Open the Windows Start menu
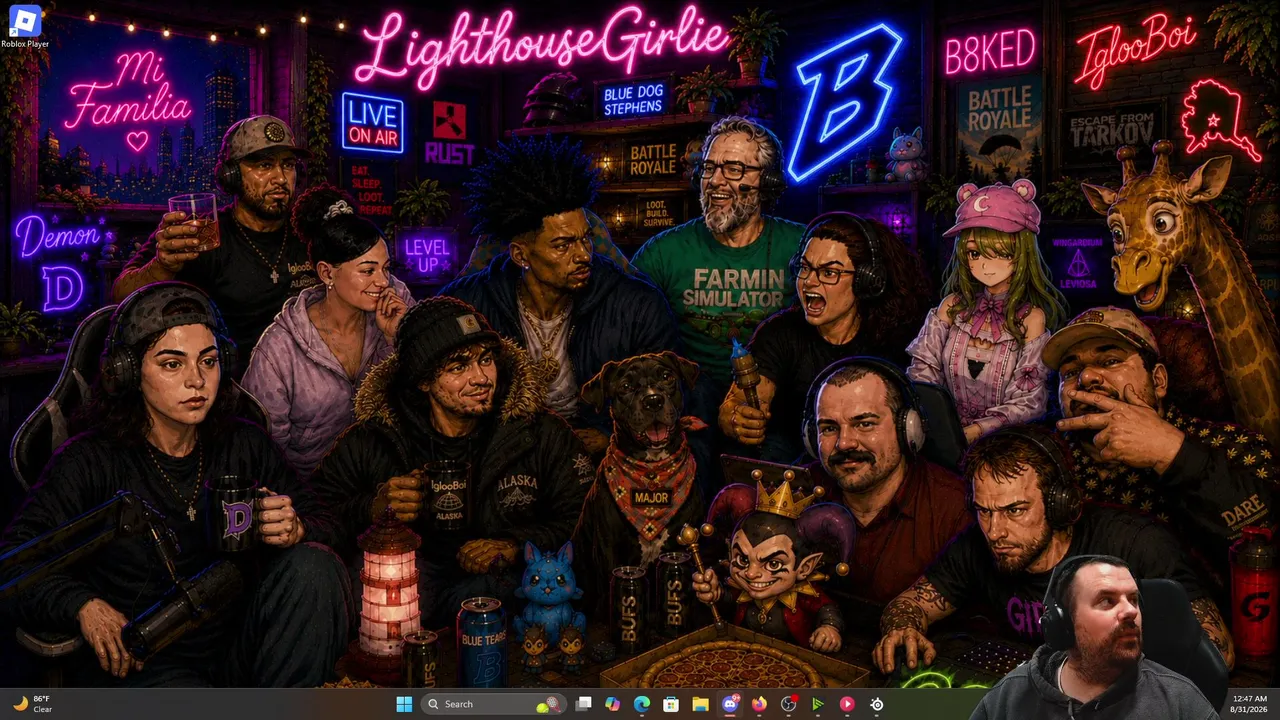The width and height of the screenshot is (1280, 720). [x=404, y=704]
